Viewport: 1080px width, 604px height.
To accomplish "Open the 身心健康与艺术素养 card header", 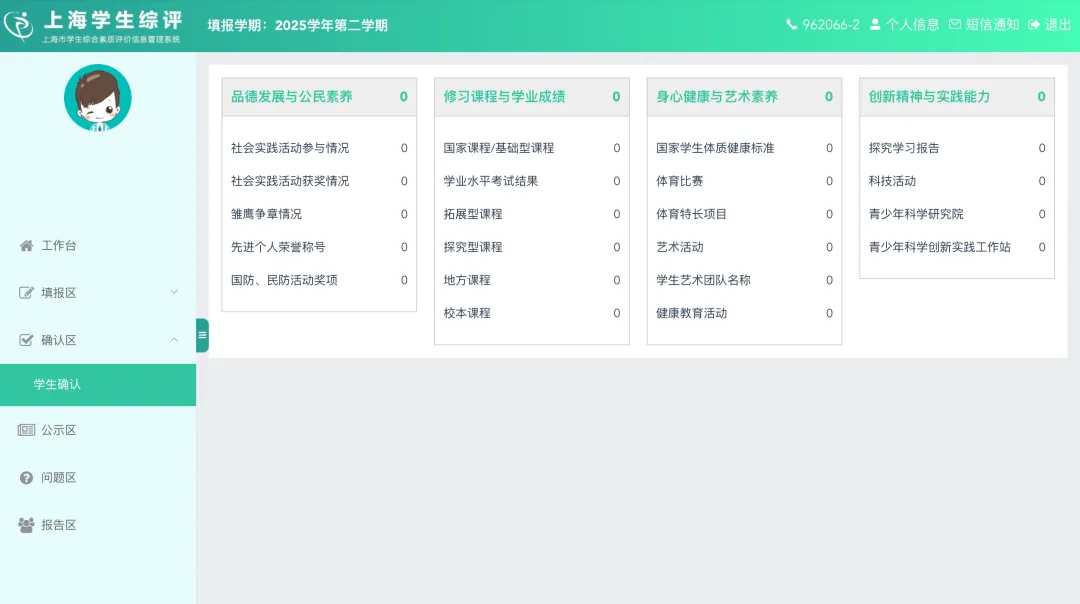I will [x=745, y=97].
